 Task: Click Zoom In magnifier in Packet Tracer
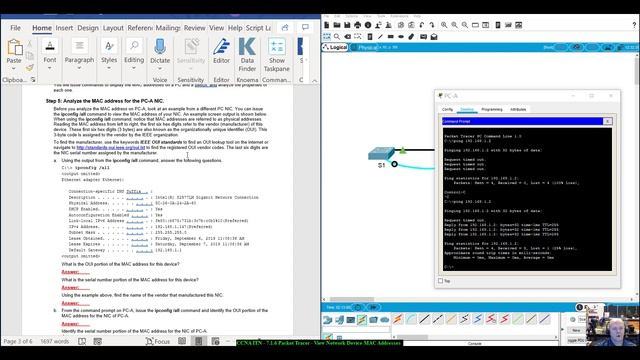click(x=444, y=25)
